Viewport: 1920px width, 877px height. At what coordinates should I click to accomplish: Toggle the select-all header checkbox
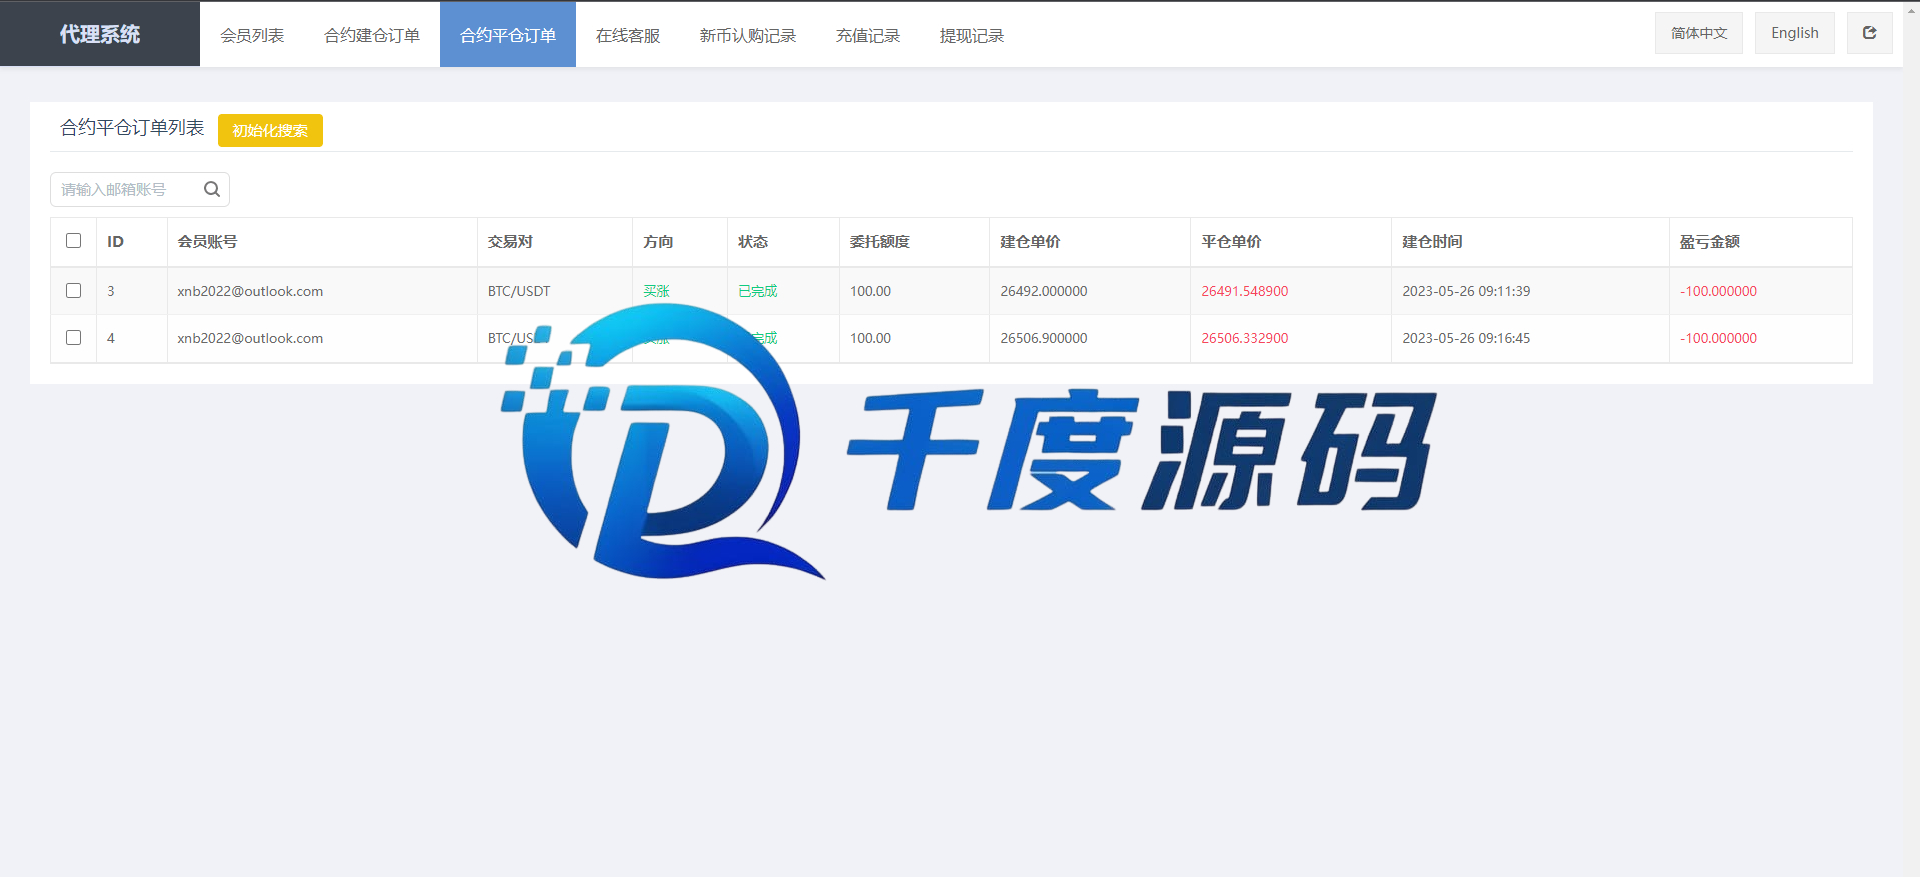pyautogui.click(x=73, y=241)
